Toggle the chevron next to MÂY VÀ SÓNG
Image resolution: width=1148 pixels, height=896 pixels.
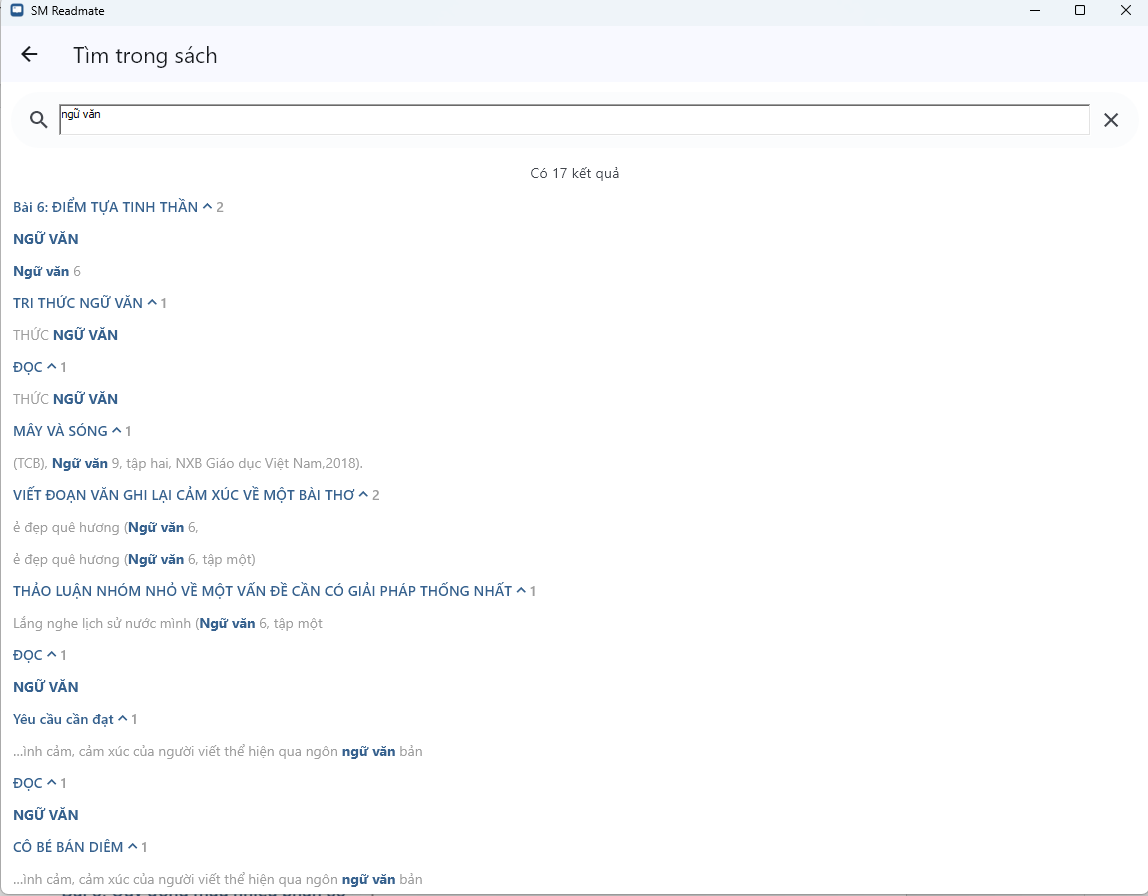point(116,431)
